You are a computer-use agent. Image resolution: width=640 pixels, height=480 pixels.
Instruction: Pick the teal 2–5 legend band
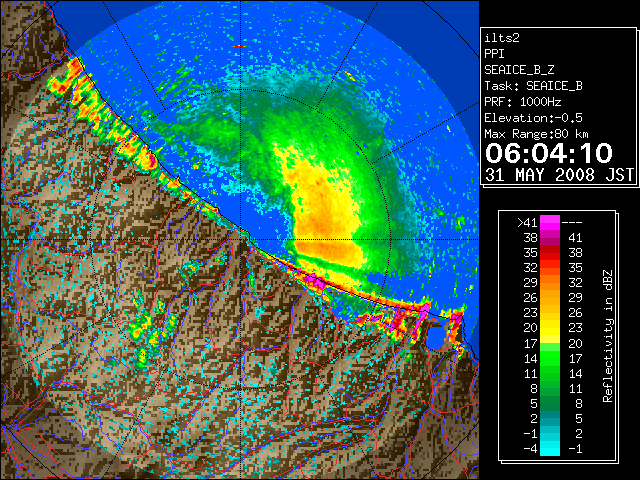pos(550,418)
